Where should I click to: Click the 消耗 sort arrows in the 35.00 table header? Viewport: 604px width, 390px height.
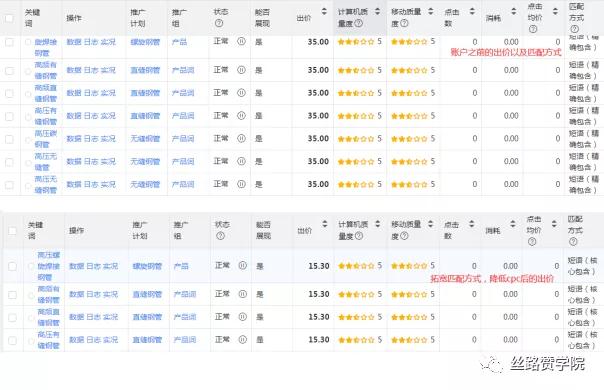513,12
